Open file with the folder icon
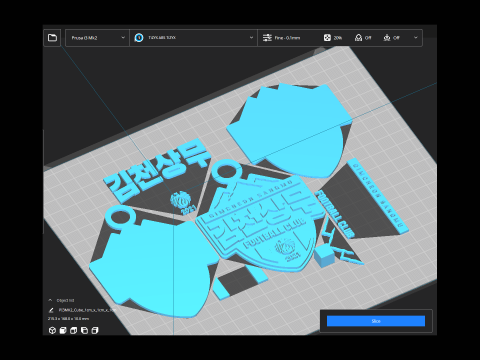 point(52,38)
